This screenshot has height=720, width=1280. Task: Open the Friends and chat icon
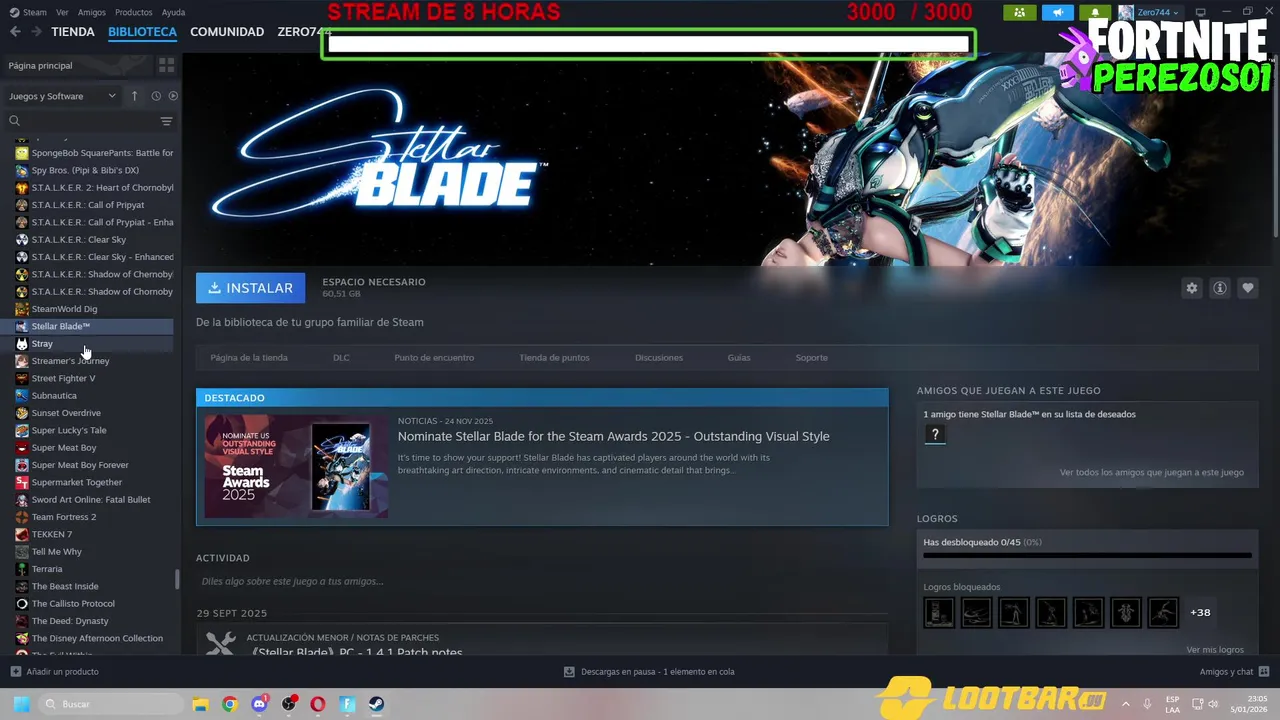pos(1264,672)
